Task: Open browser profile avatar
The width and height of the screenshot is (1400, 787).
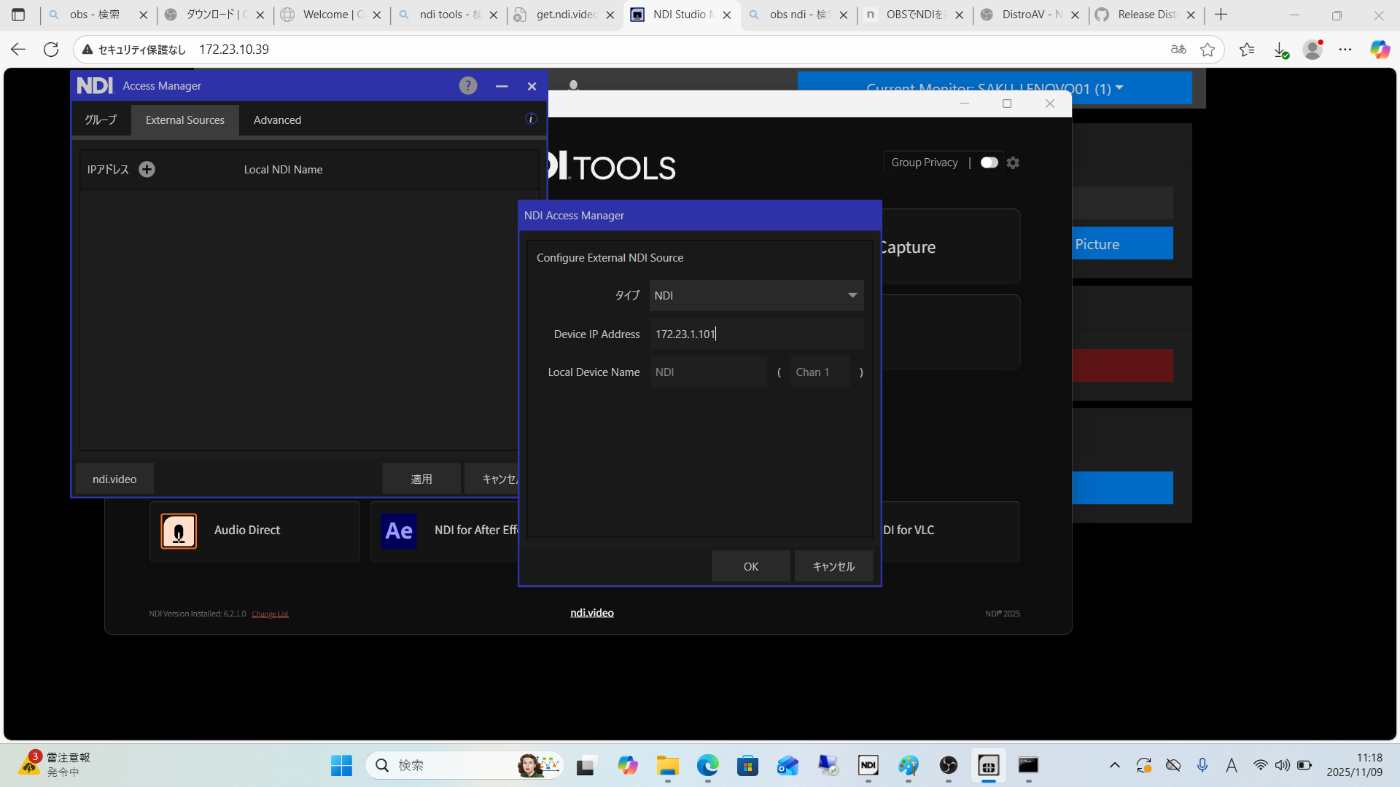Action: pyautogui.click(x=1313, y=49)
